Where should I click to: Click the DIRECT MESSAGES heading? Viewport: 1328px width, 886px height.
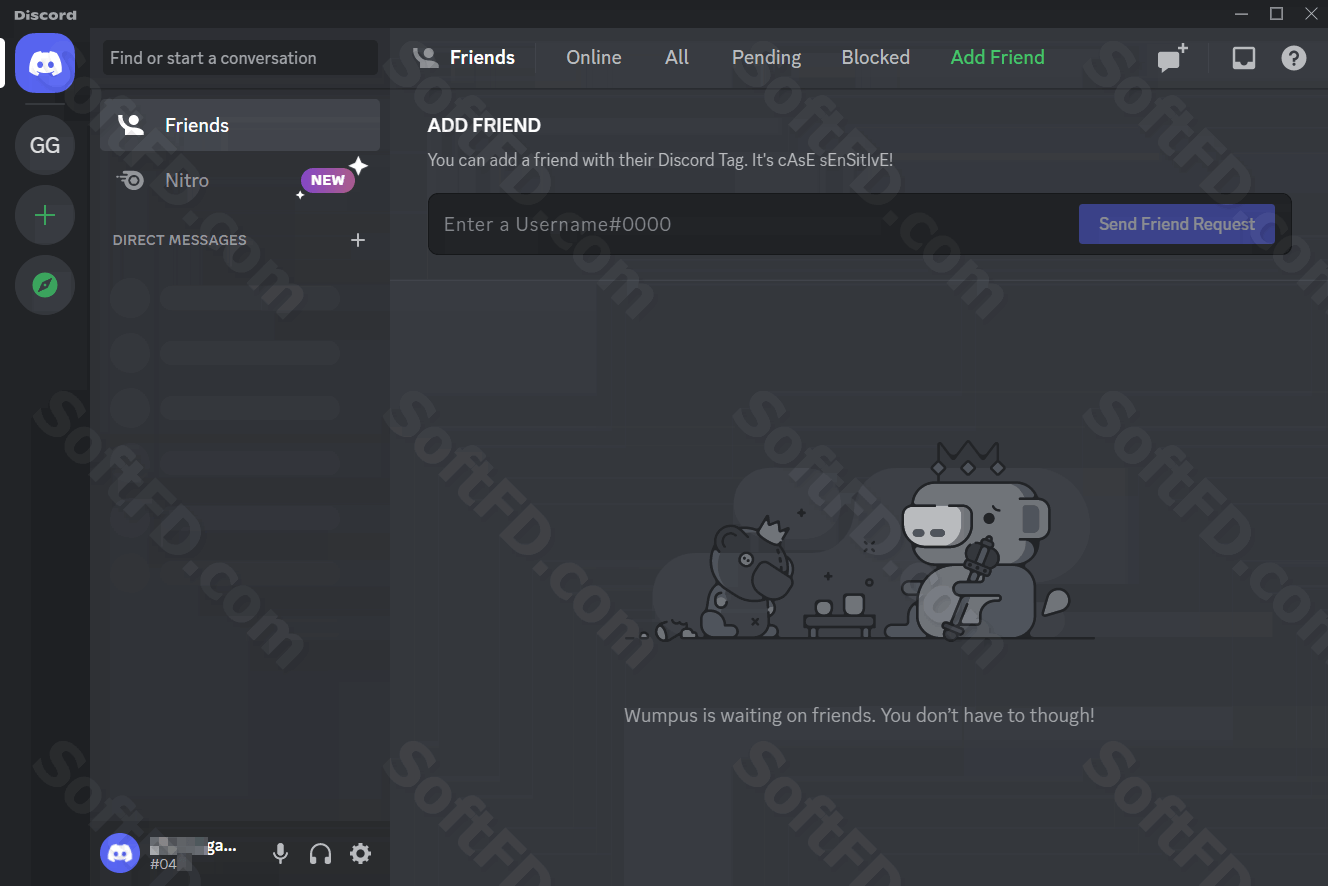tap(179, 240)
